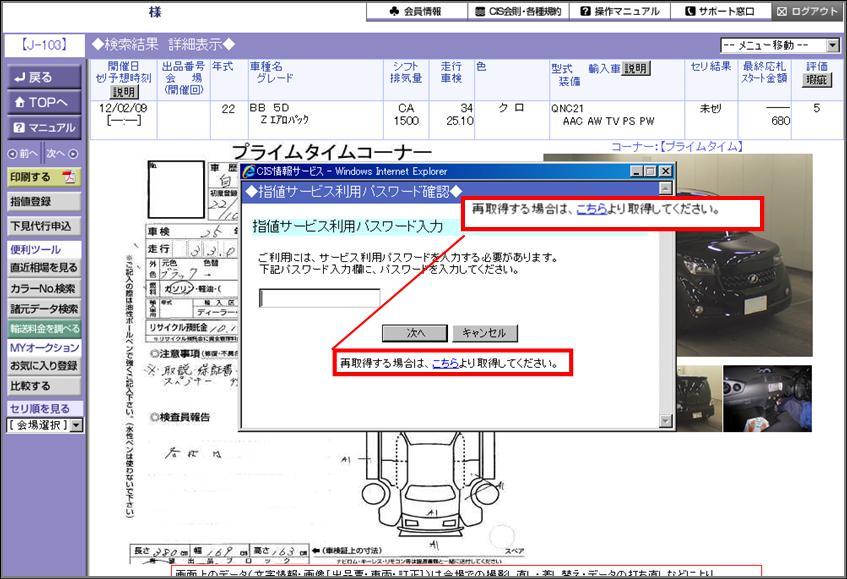Open サポート窓口 in top menu
The image size is (847, 579).
pos(721,11)
